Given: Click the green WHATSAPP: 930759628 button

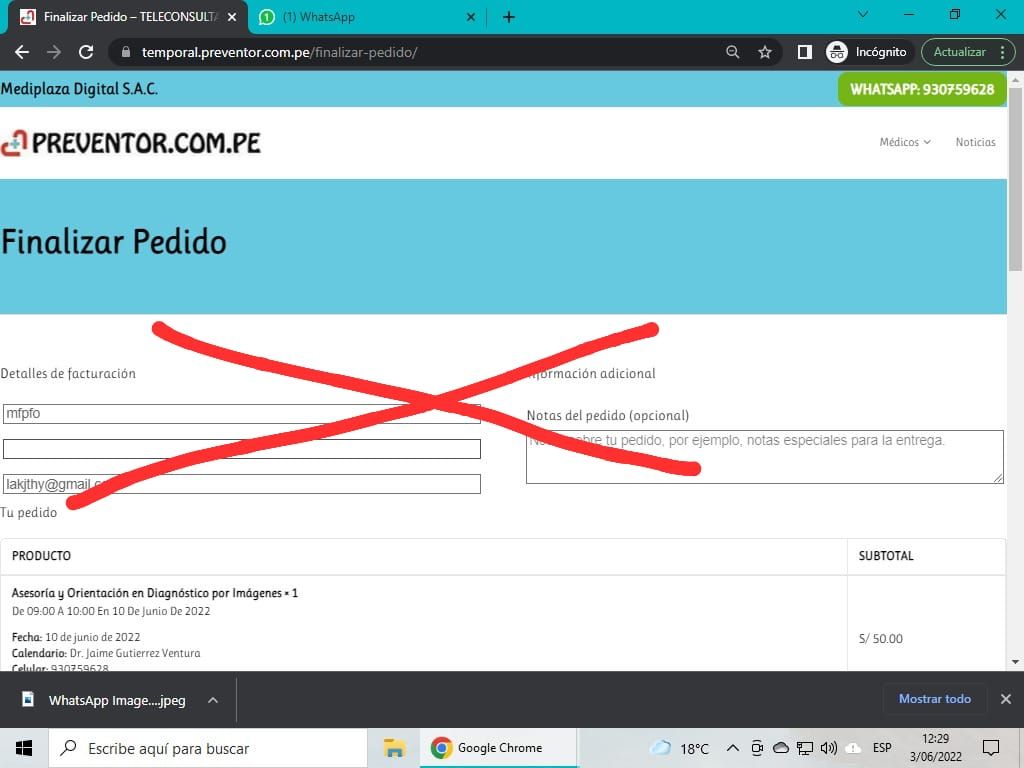Looking at the screenshot, I should [921, 89].
